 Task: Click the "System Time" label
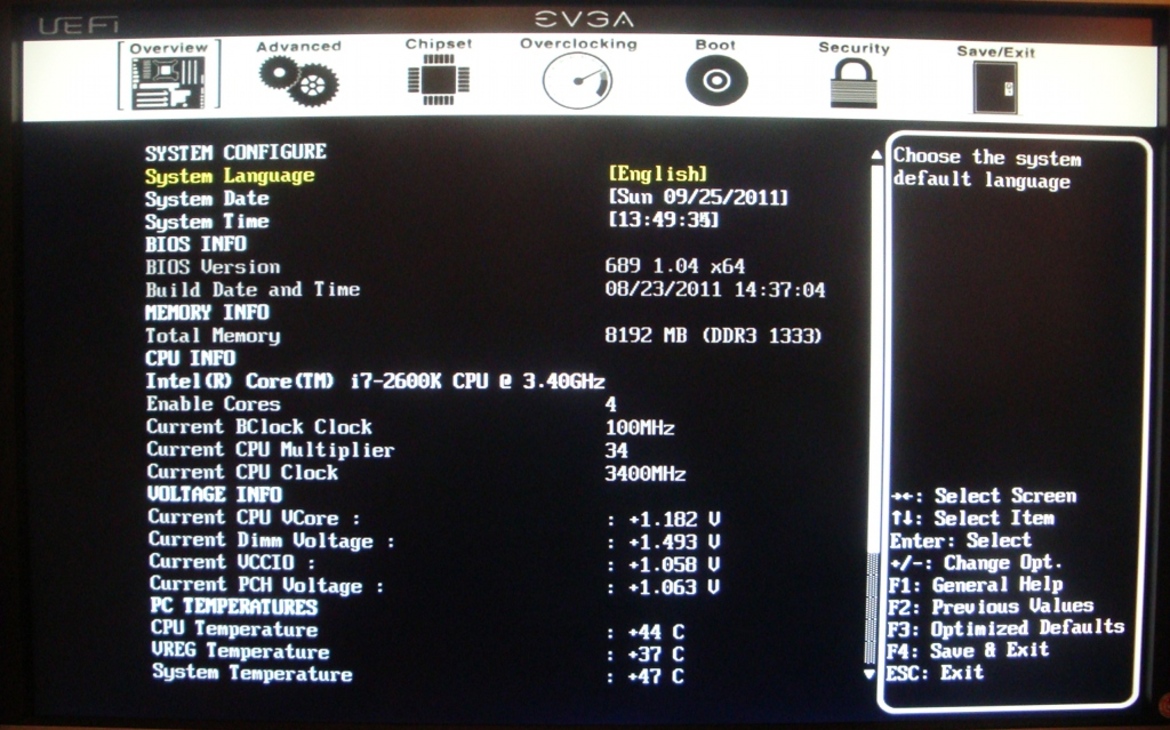tap(207, 222)
